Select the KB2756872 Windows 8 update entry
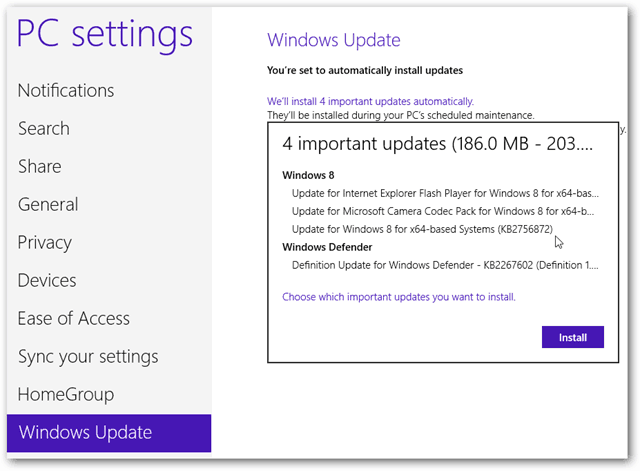Image resolution: width=640 pixels, height=471 pixels. 422,229
